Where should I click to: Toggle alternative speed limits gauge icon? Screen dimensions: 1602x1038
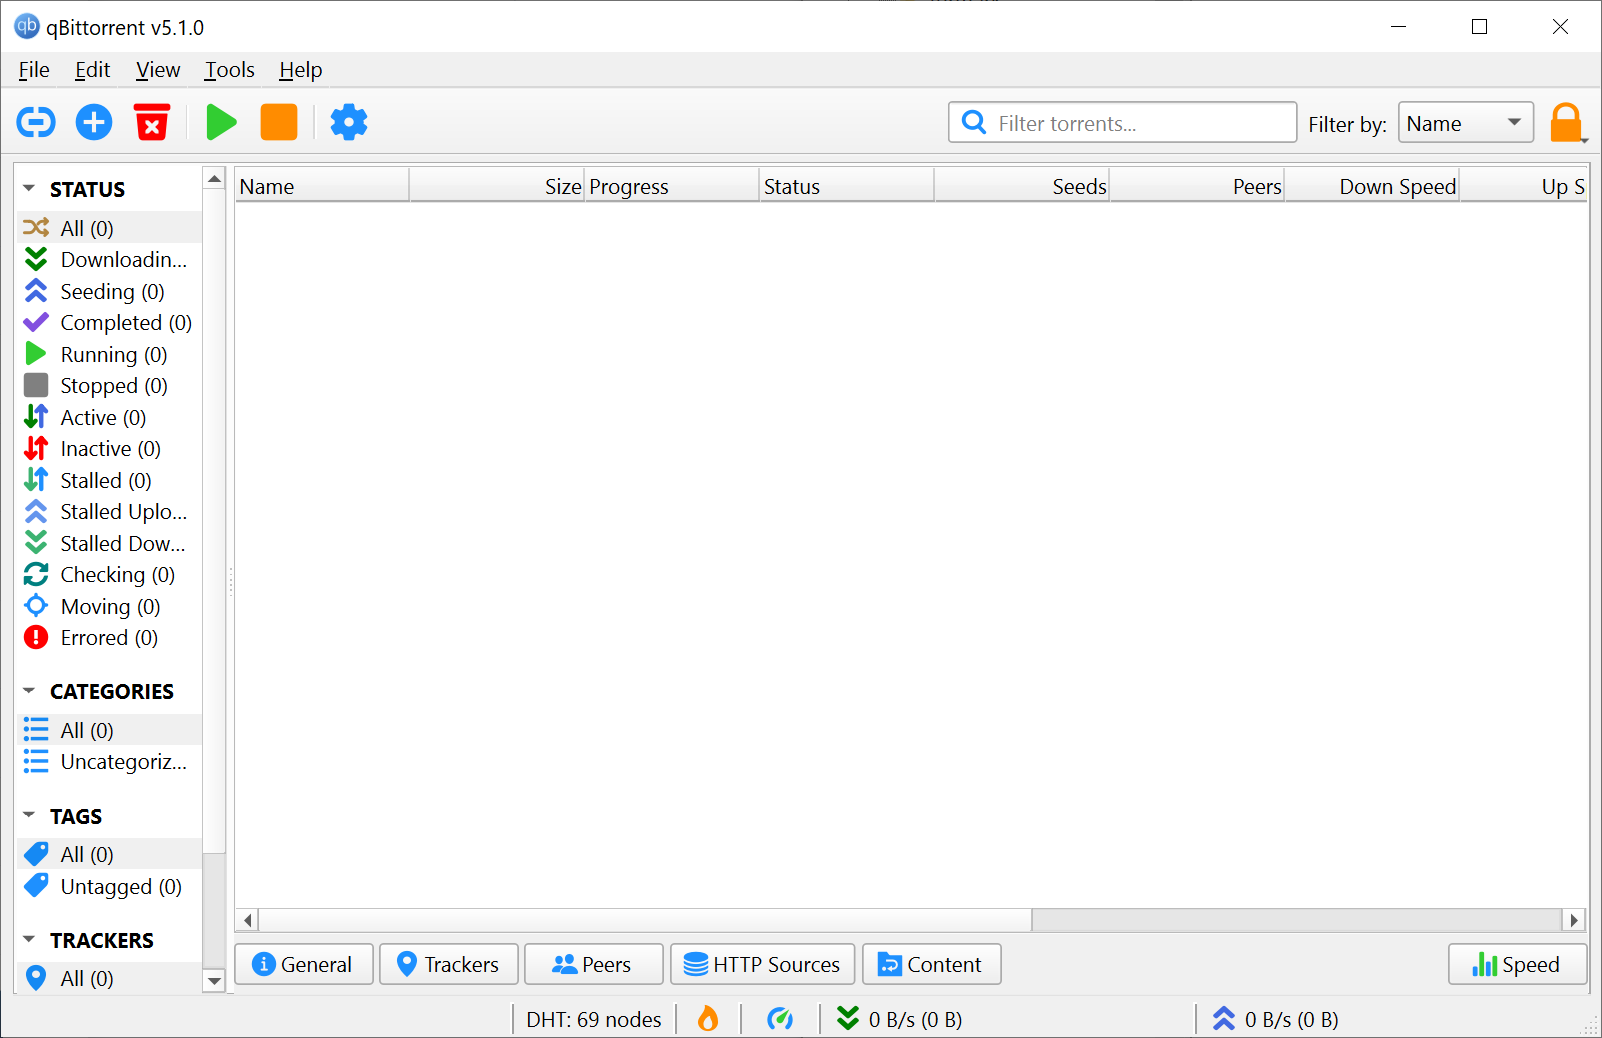(x=780, y=1019)
